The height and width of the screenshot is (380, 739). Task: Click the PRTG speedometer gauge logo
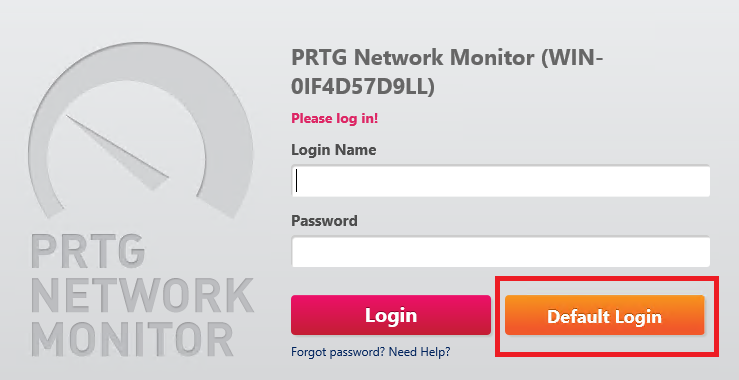click(x=140, y=131)
